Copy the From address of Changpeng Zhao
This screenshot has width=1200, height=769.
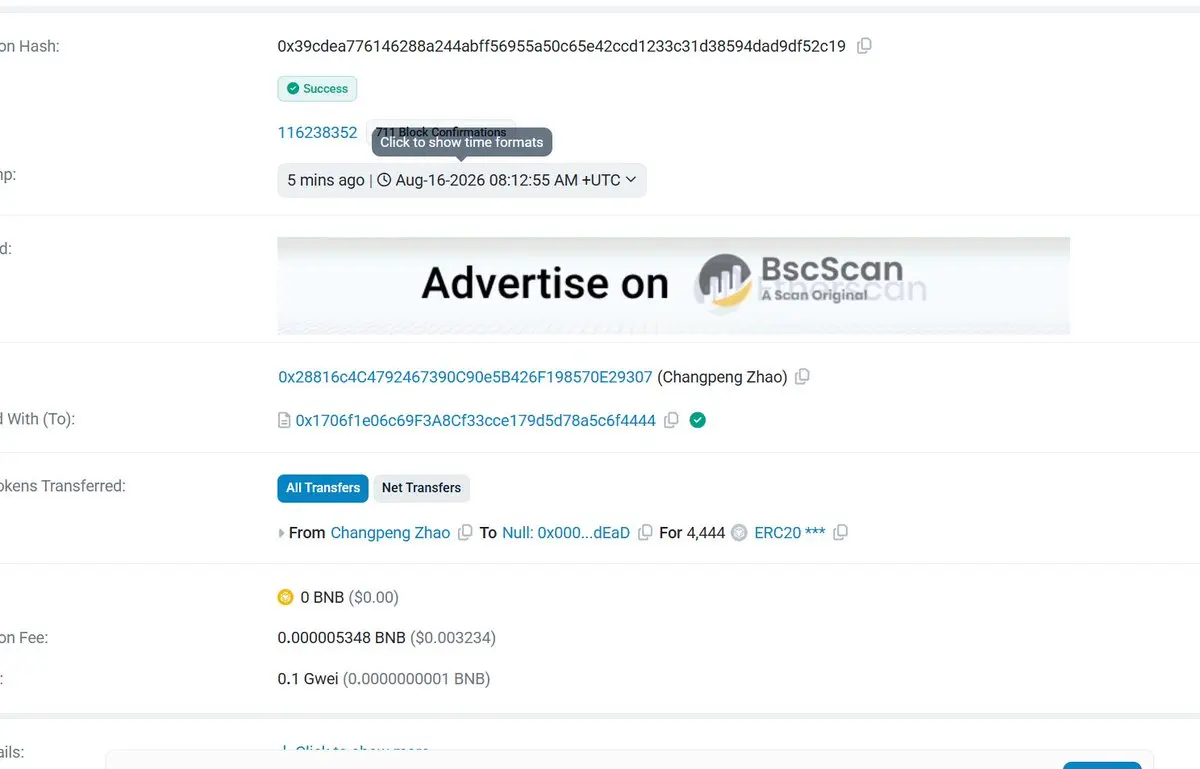pos(802,377)
